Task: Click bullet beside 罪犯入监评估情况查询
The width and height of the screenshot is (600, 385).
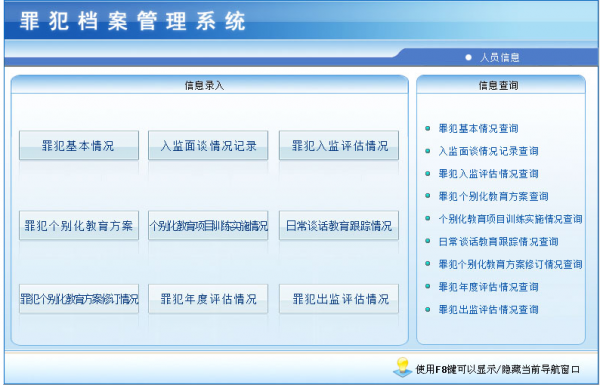Action: [x=428, y=173]
